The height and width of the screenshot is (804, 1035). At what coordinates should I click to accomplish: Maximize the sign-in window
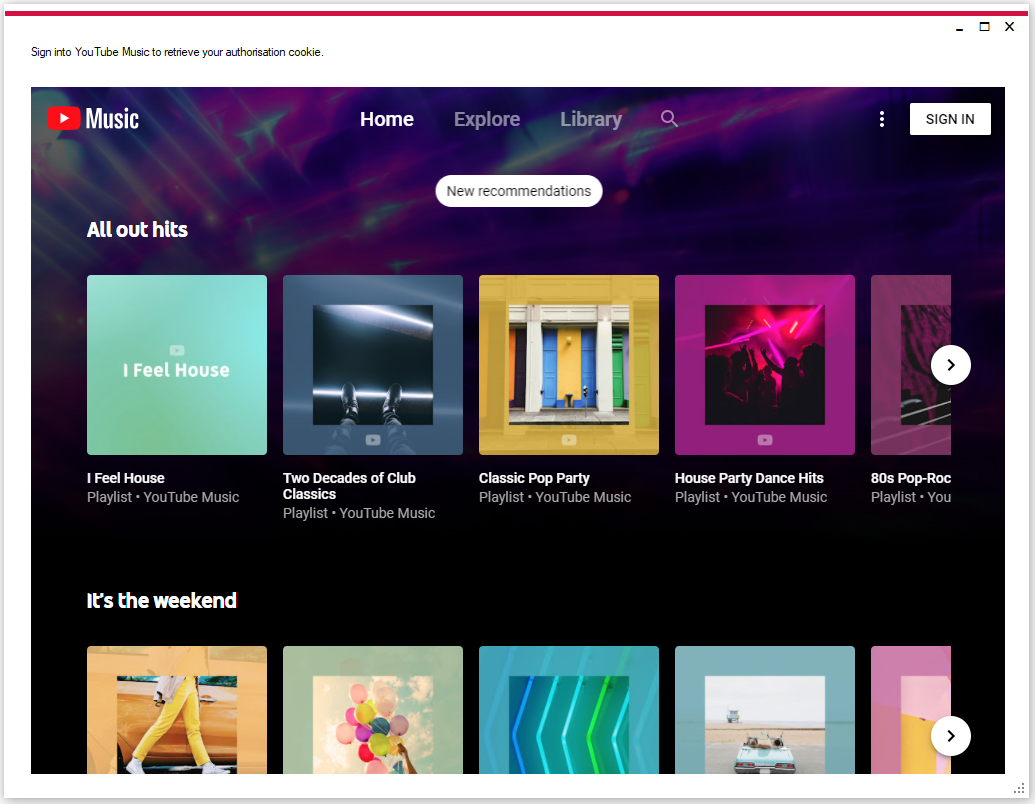(984, 26)
